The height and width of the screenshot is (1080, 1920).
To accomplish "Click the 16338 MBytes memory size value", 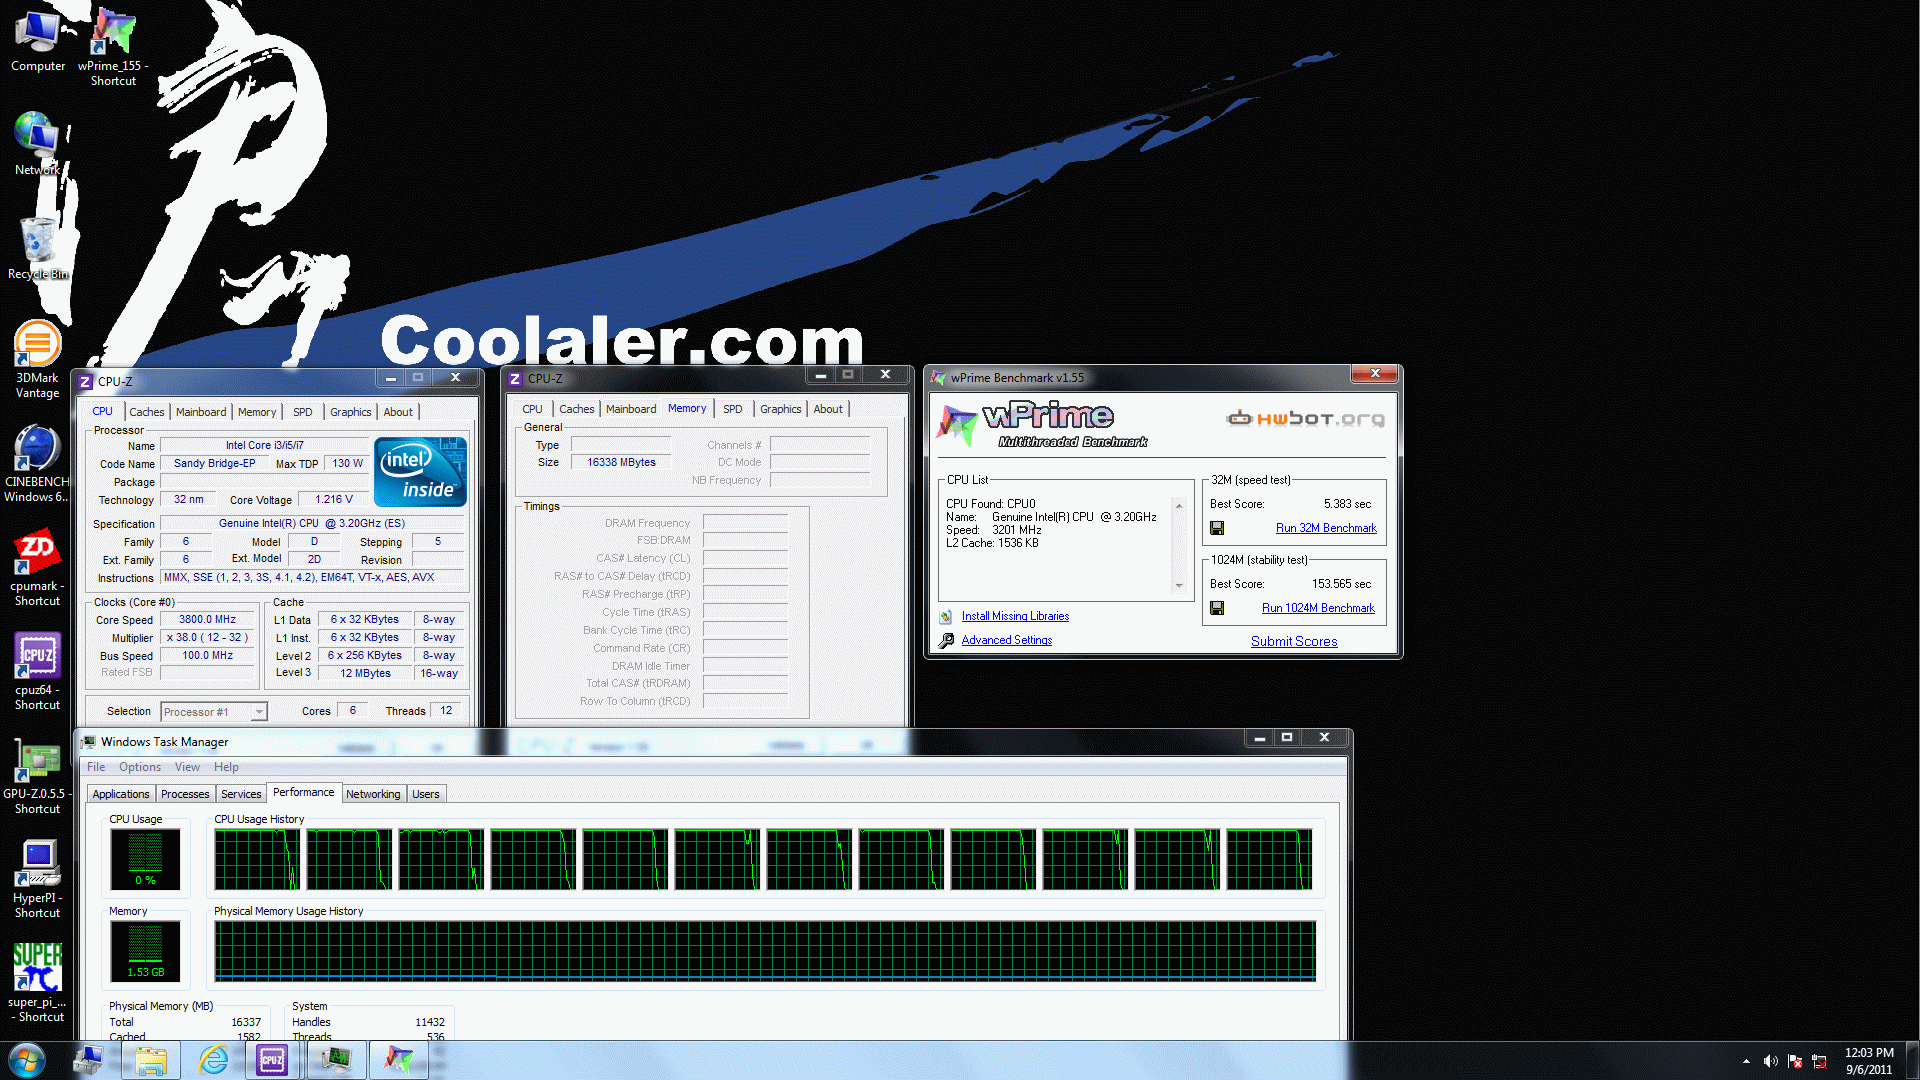I will (x=621, y=462).
